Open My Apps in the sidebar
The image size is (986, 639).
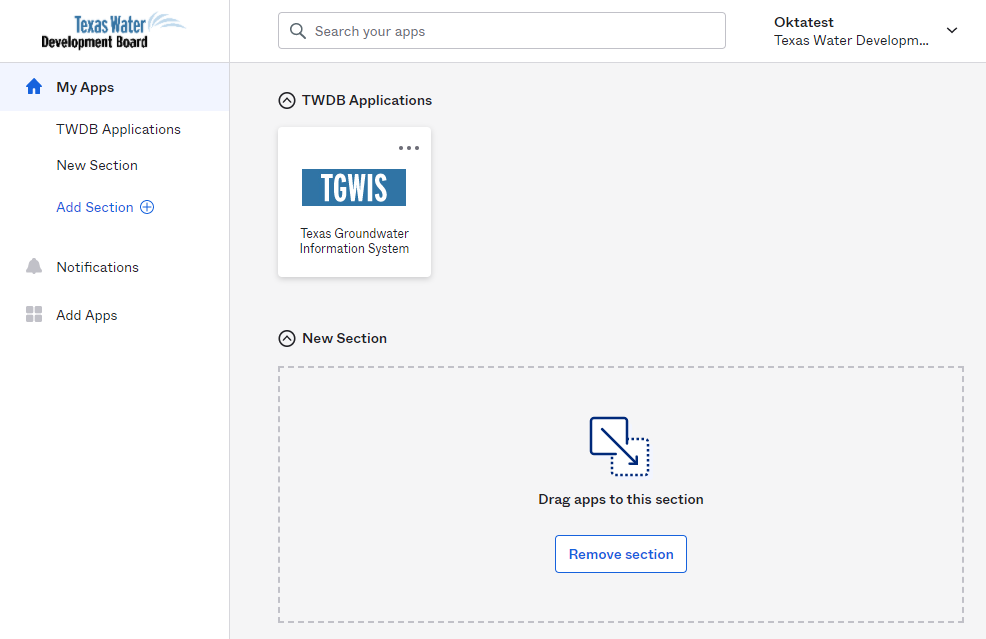[114, 87]
